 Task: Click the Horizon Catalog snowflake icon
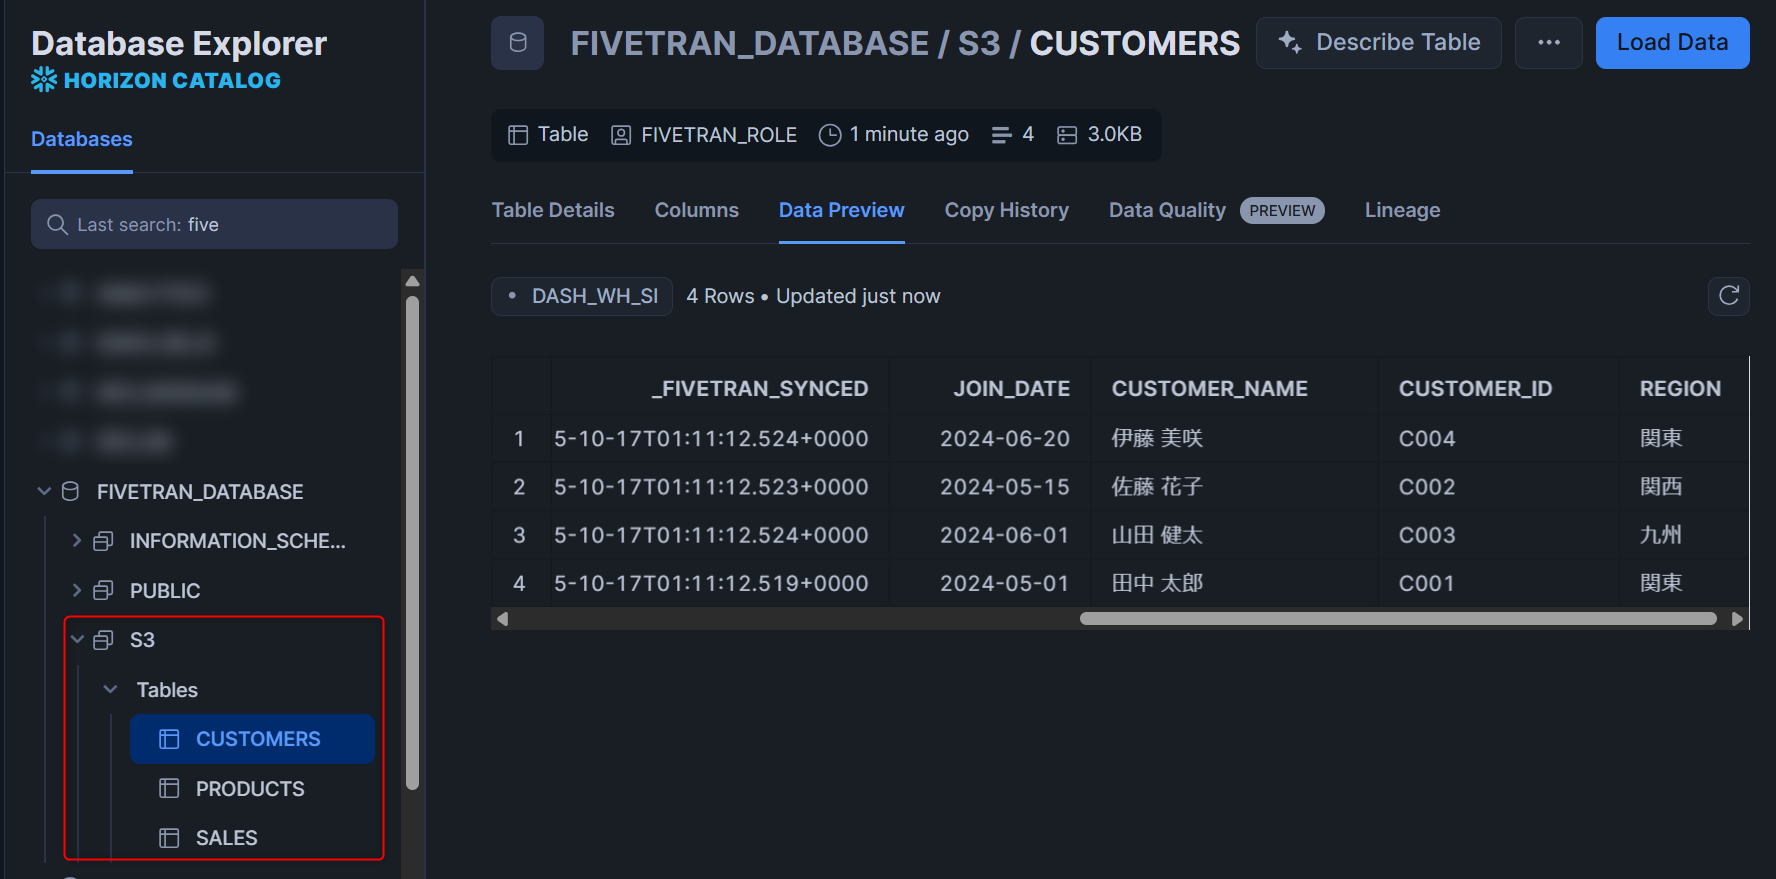[44, 80]
